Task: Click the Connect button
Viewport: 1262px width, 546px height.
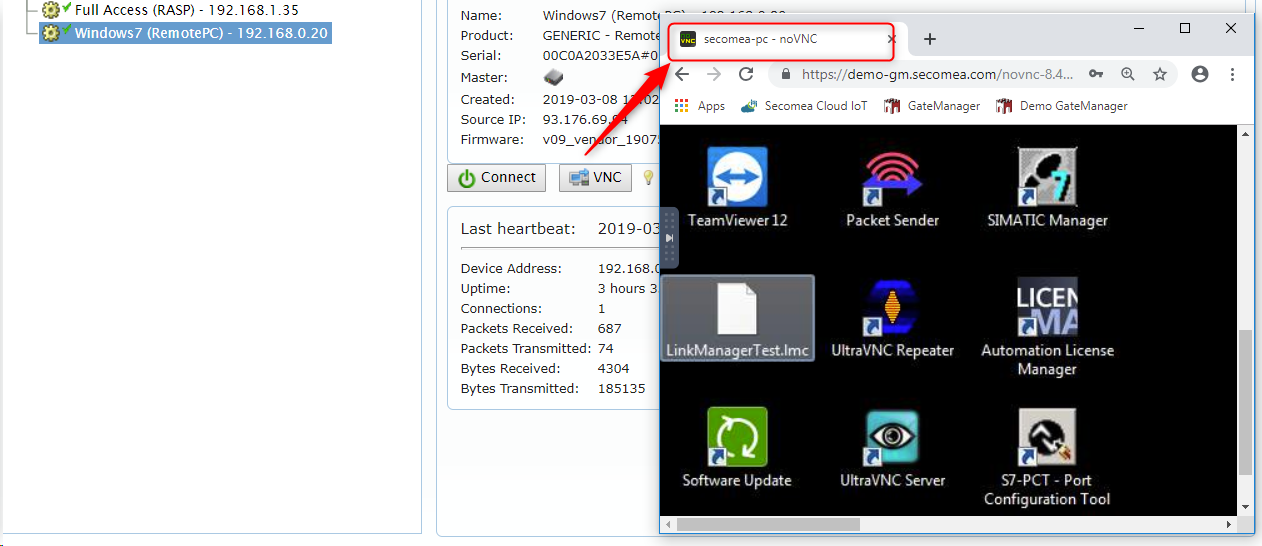Action: pyautogui.click(x=497, y=178)
